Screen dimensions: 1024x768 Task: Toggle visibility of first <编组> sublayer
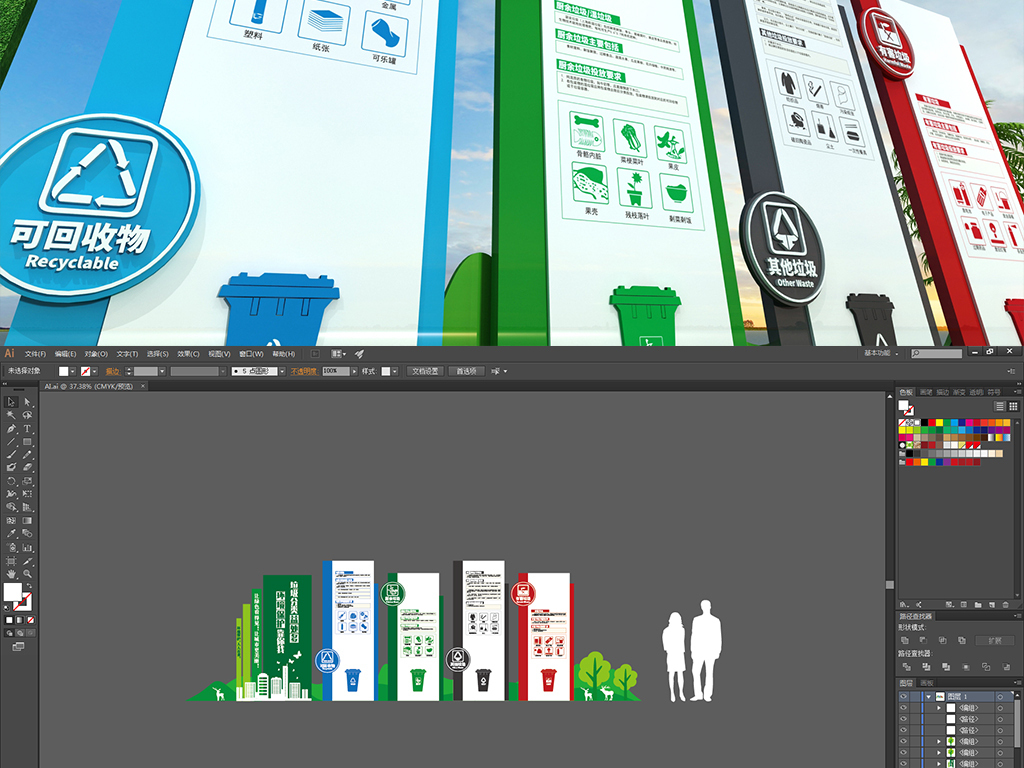coord(903,707)
